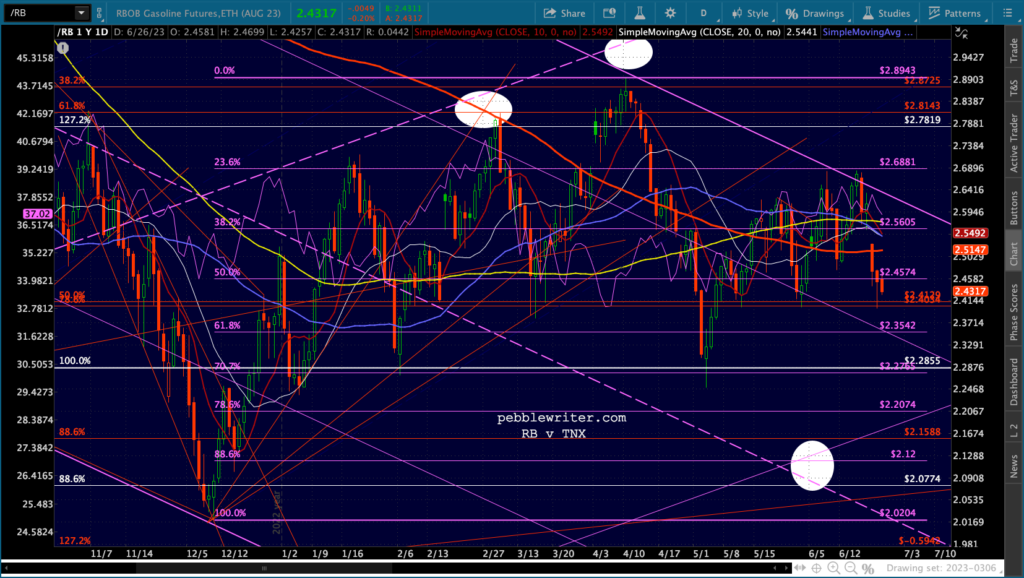The width and height of the screenshot is (1024, 578).
Task: Click the Share button
Action: pos(564,13)
